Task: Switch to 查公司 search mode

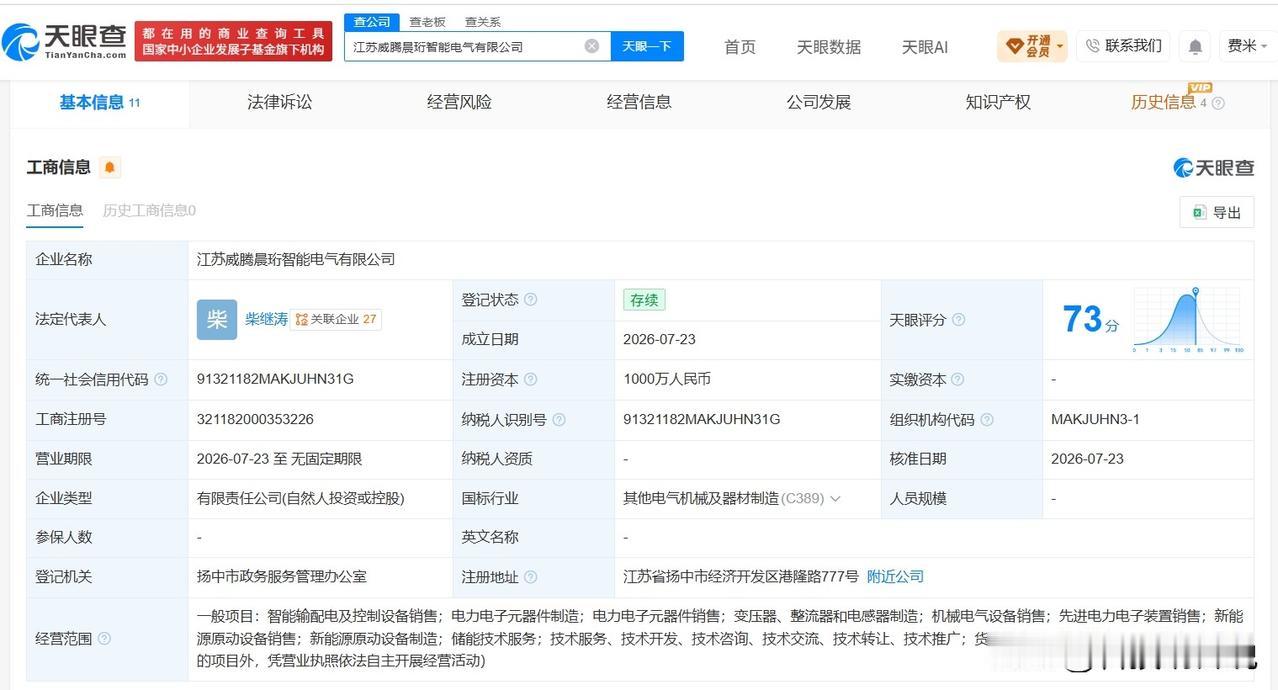Action: click(x=372, y=21)
